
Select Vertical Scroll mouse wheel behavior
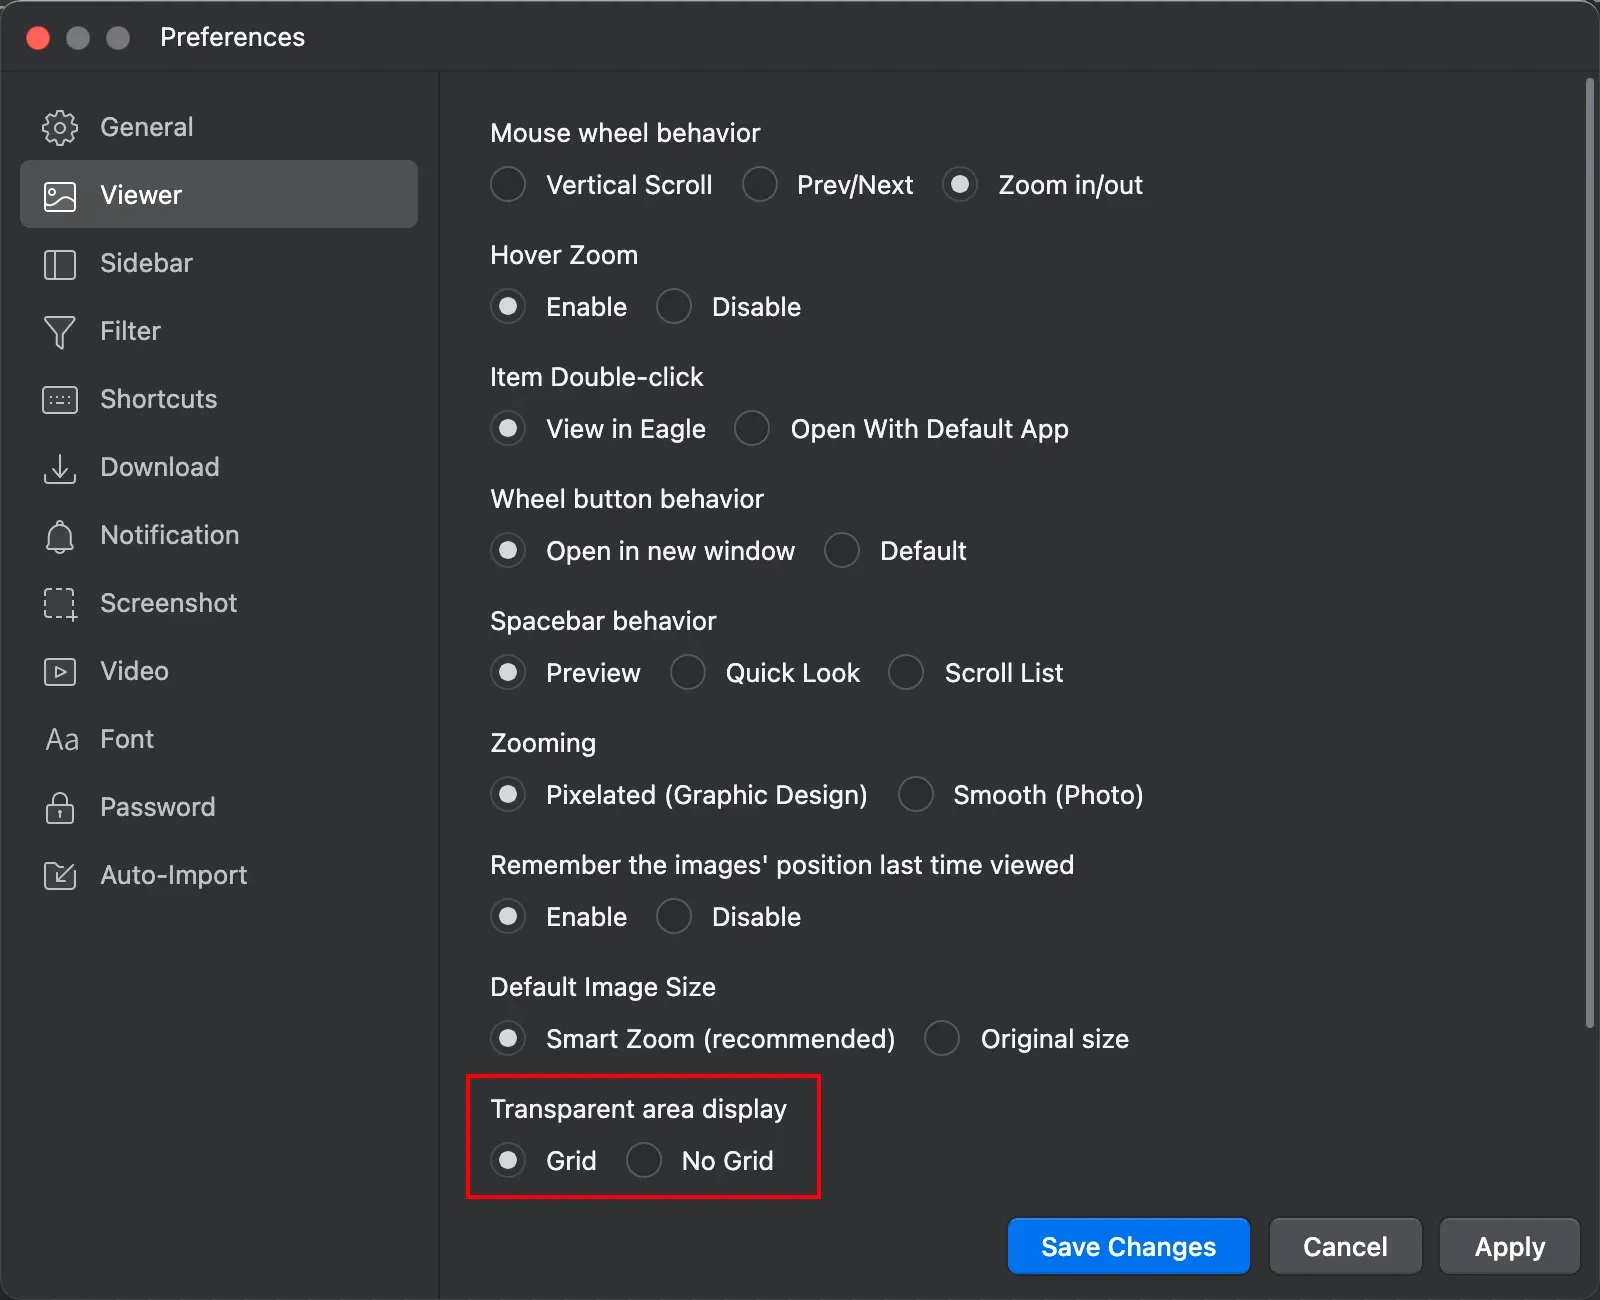pos(508,185)
